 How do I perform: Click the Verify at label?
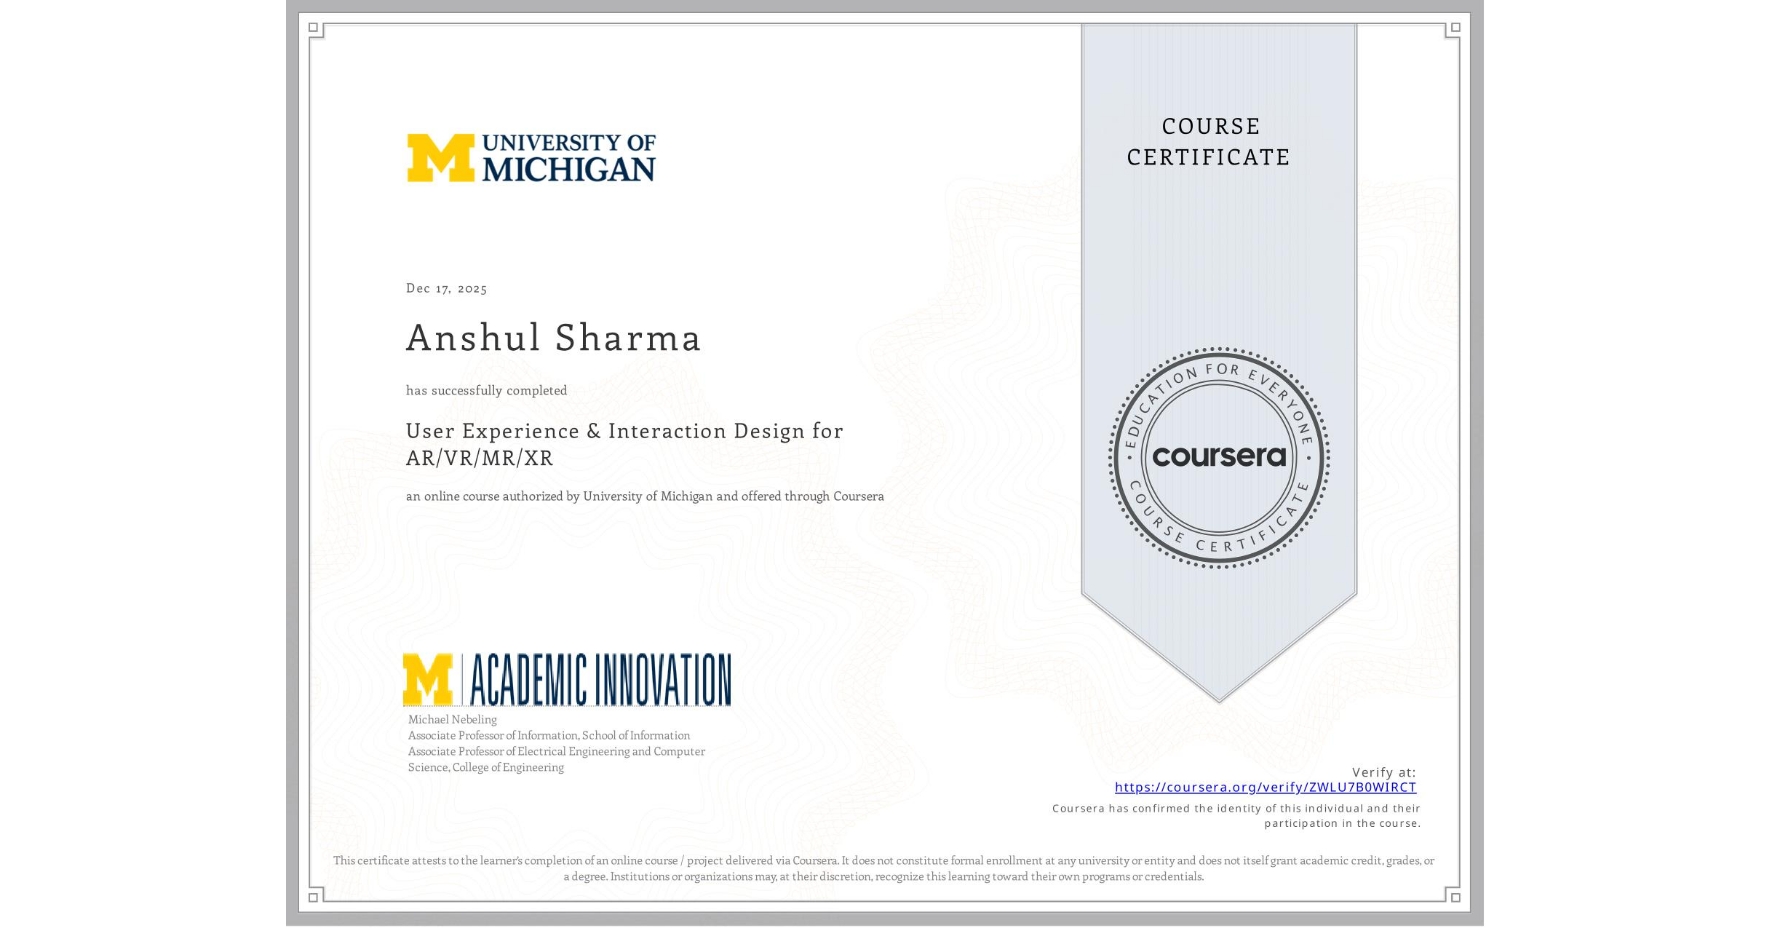1385,771
